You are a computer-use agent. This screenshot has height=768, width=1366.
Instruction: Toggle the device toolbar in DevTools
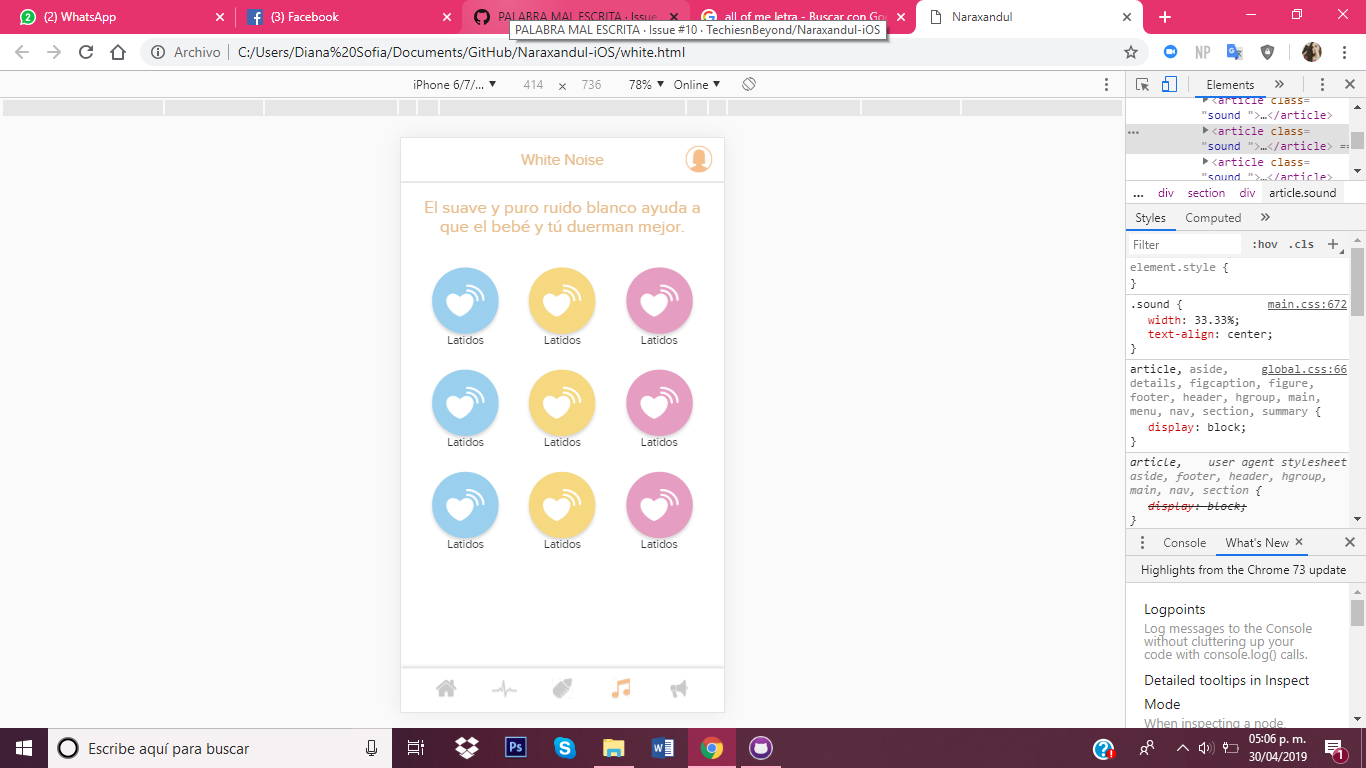[1169, 85]
